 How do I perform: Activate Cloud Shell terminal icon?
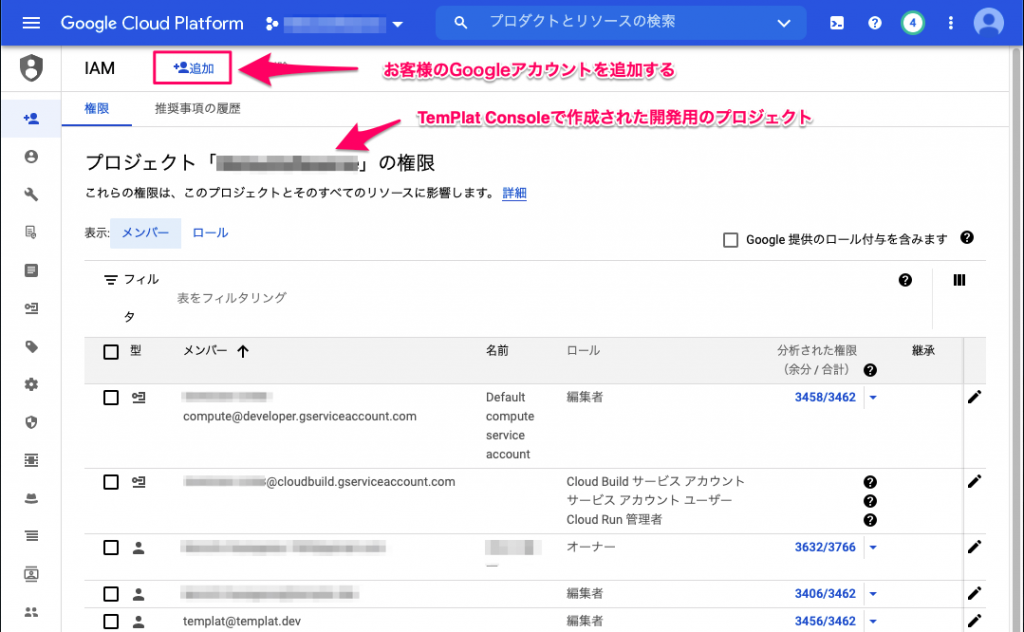837,23
